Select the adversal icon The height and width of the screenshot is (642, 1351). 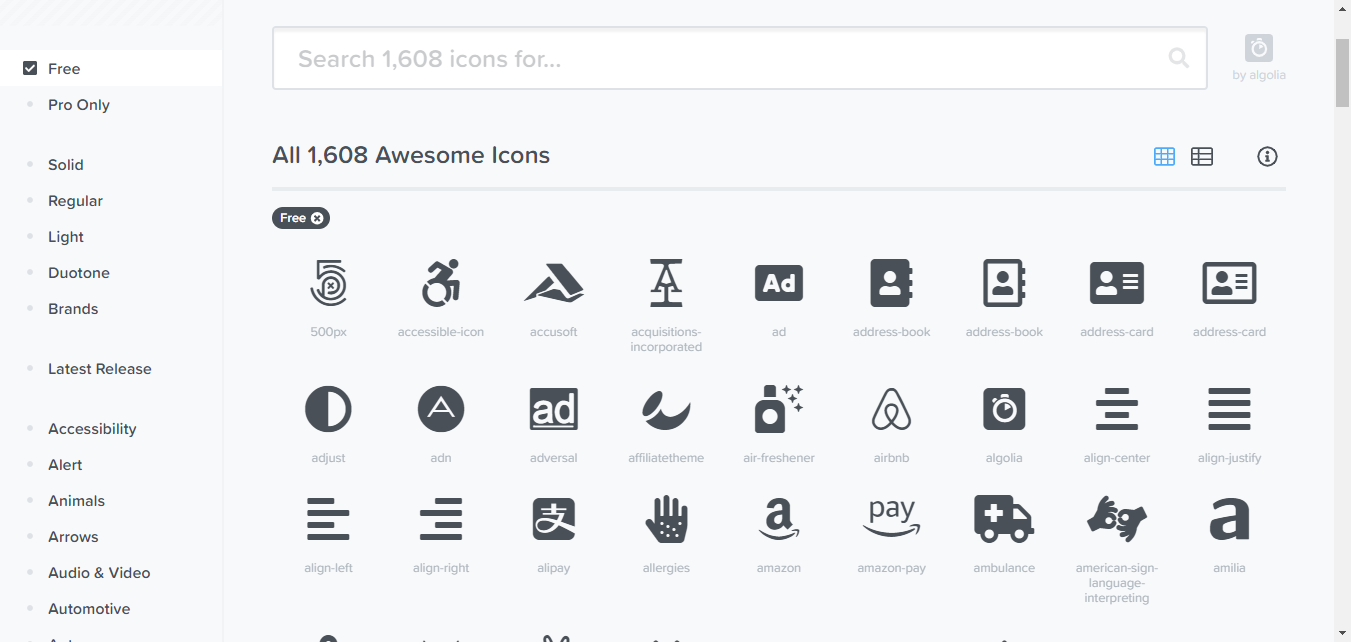554,409
